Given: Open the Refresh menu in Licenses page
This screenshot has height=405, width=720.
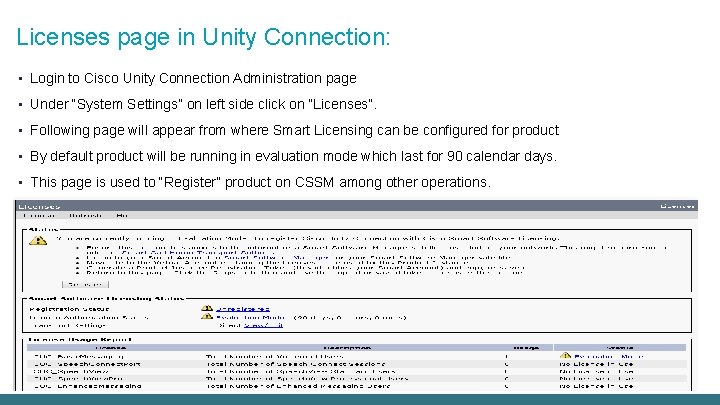Looking at the screenshot, I should (x=85, y=215).
